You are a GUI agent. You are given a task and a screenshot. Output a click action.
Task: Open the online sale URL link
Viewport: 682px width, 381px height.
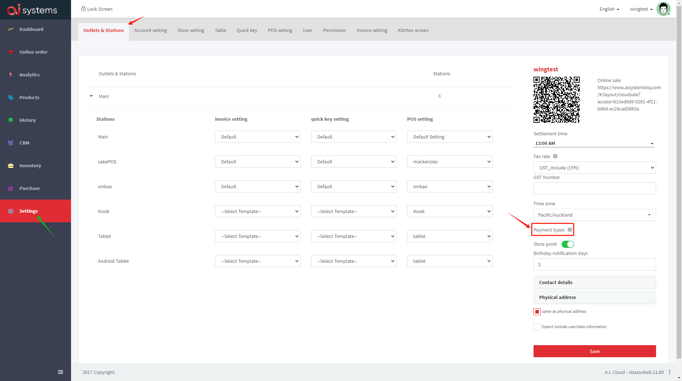click(629, 98)
